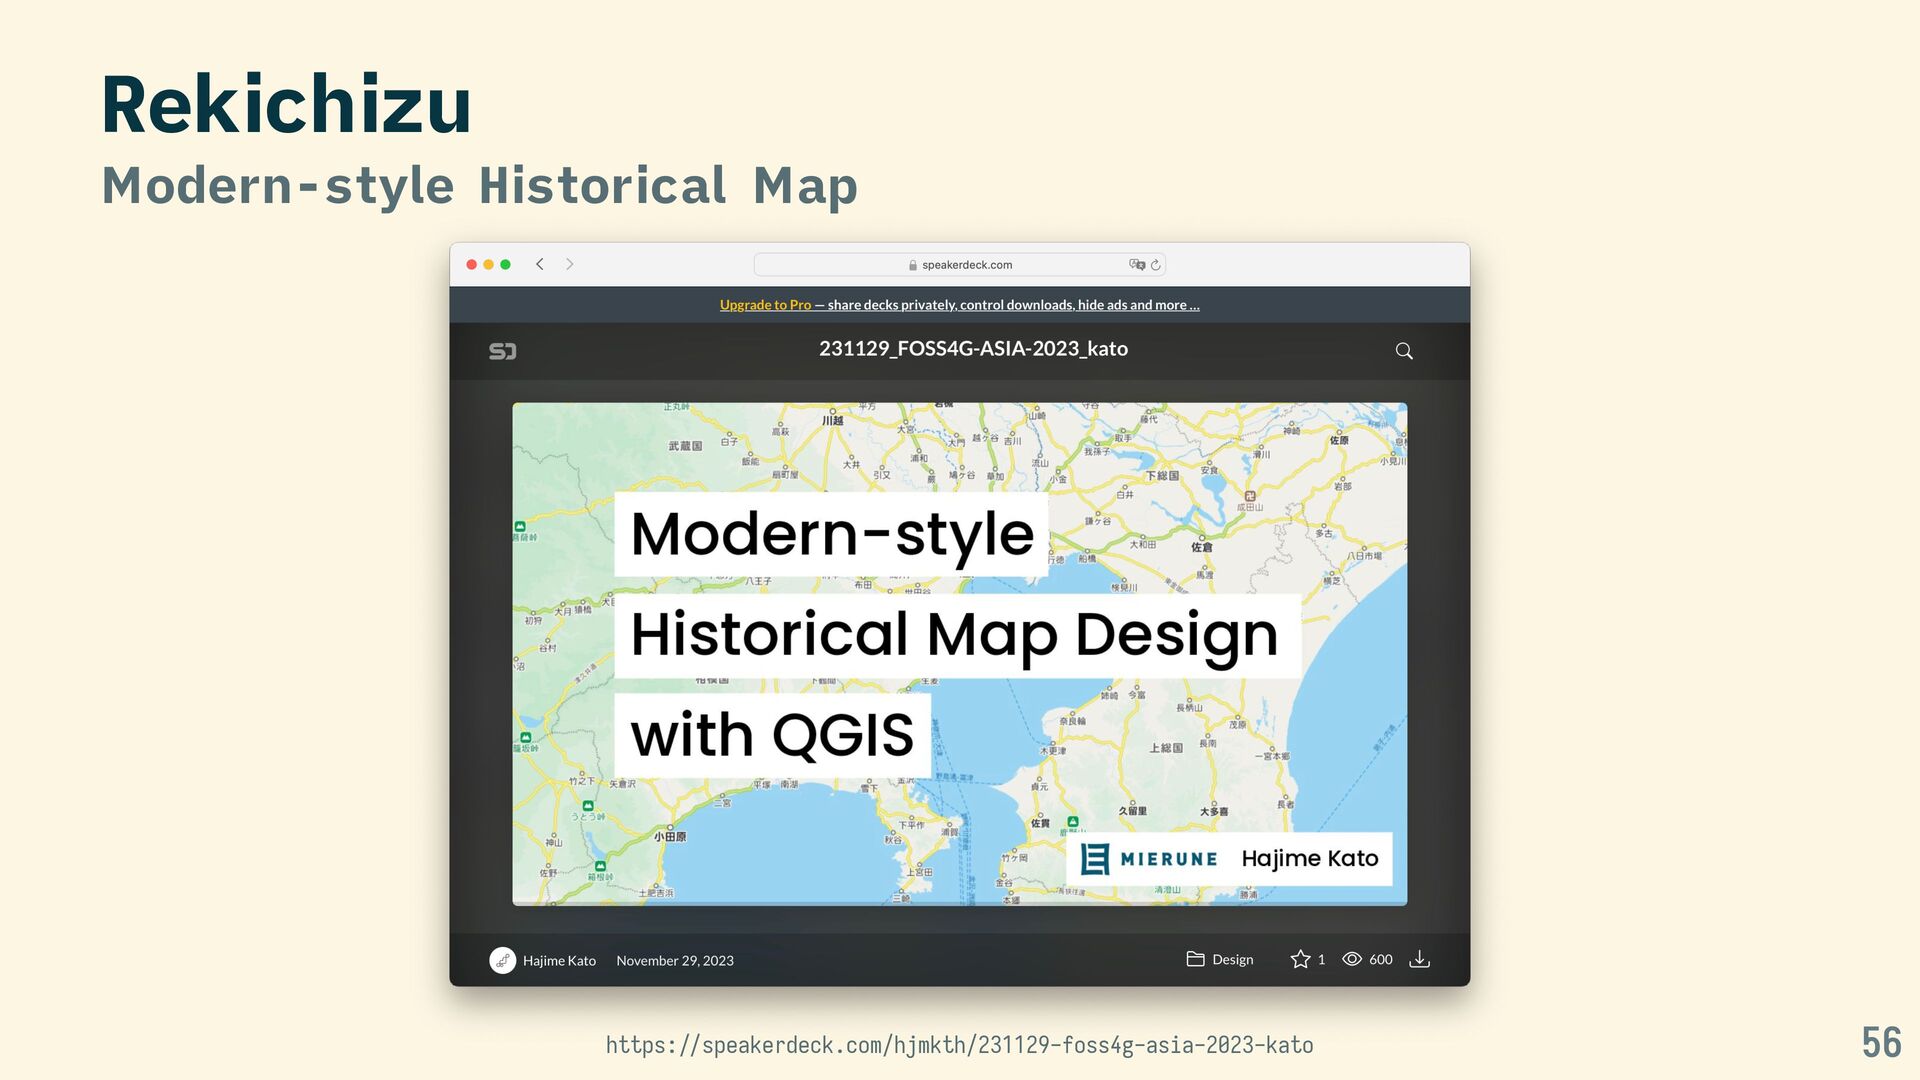Click the Hajime Kato avatar
The height and width of the screenshot is (1080, 1920).
pyautogui.click(x=502, y=960)
